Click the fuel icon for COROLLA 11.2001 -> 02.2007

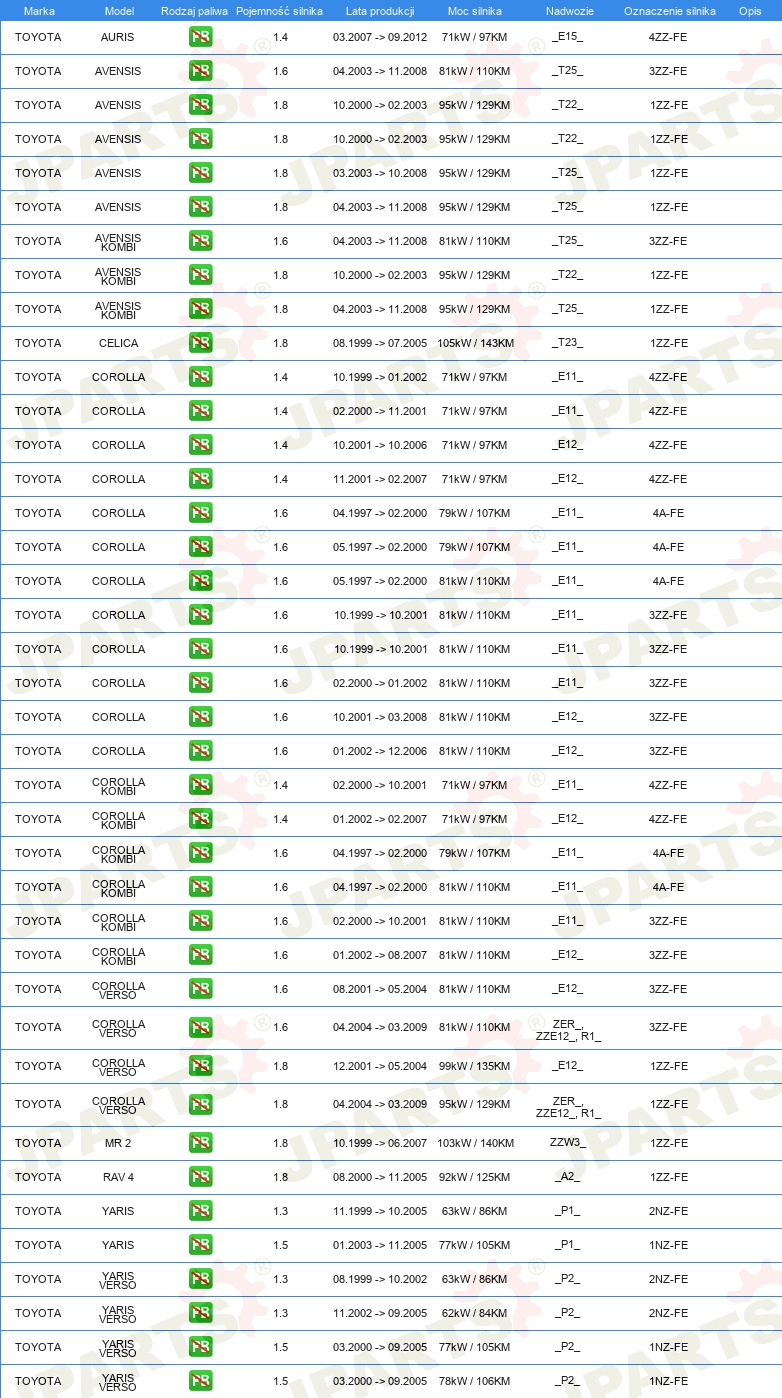(x=200, y=479)
